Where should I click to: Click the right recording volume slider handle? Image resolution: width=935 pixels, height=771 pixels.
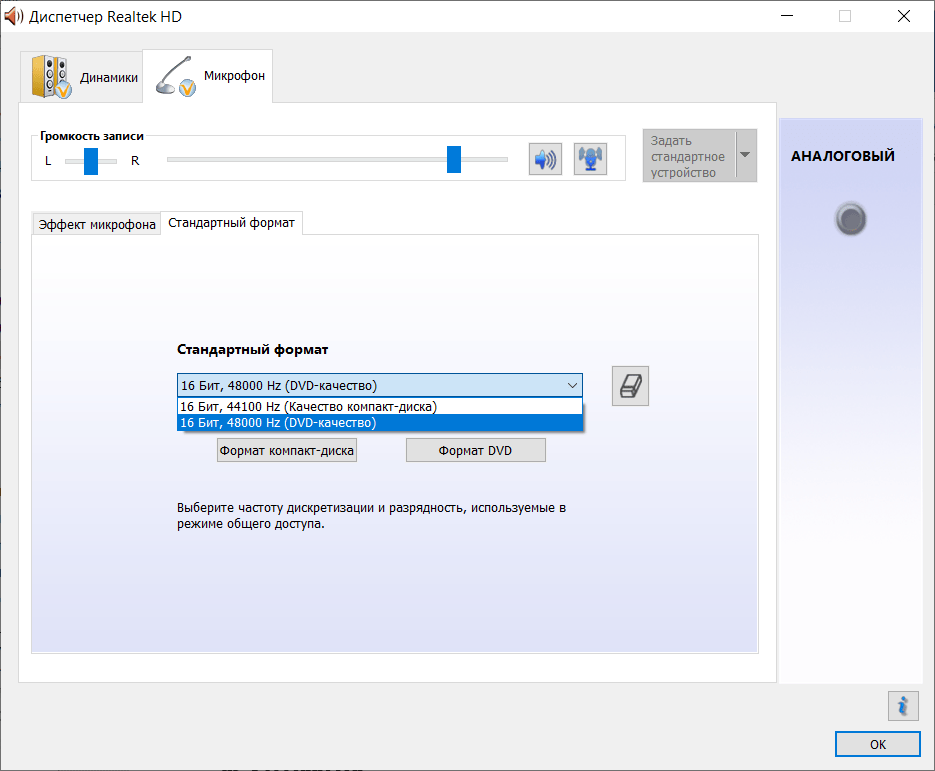point(454,159)
